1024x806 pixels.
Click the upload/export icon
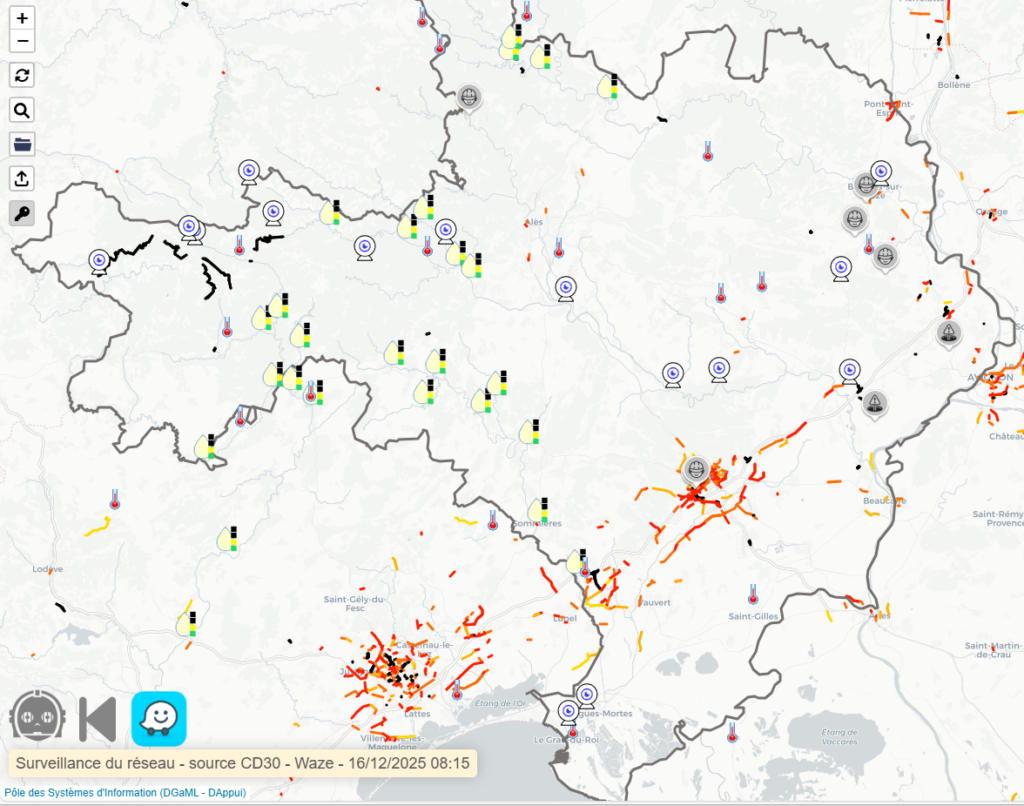22,178
